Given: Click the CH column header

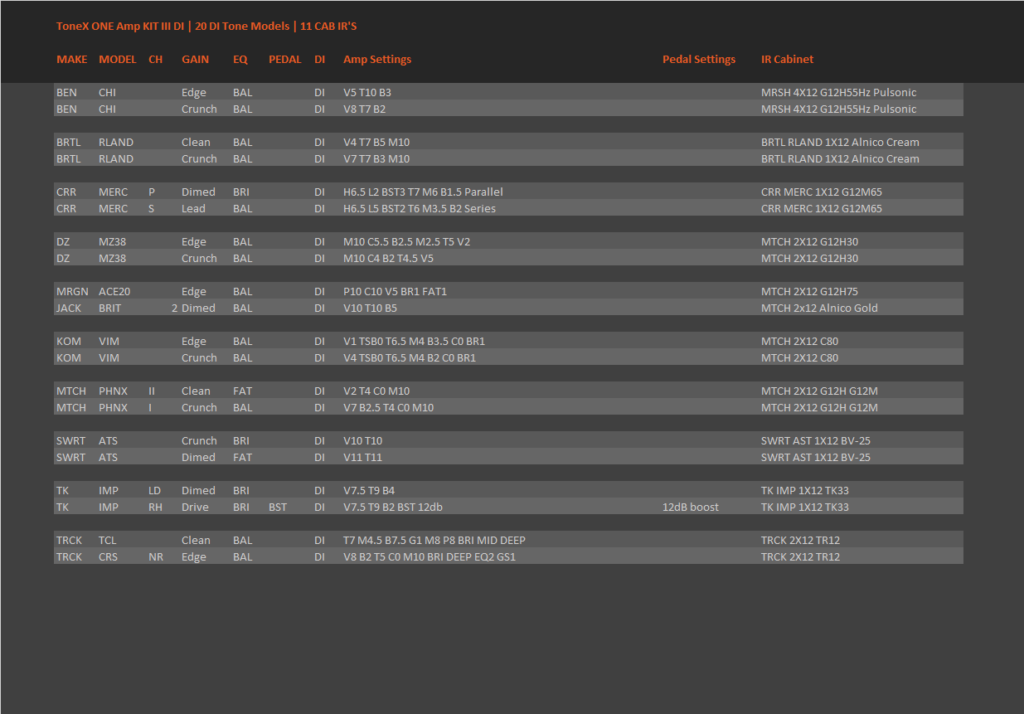Looking at the screenshot, I should click(155, 59).
